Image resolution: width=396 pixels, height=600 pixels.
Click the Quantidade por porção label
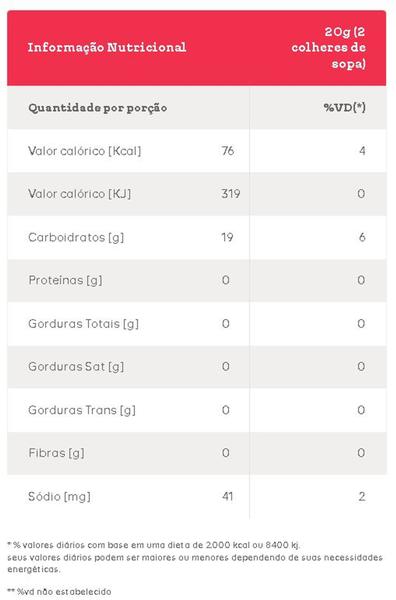click(98, 108)
